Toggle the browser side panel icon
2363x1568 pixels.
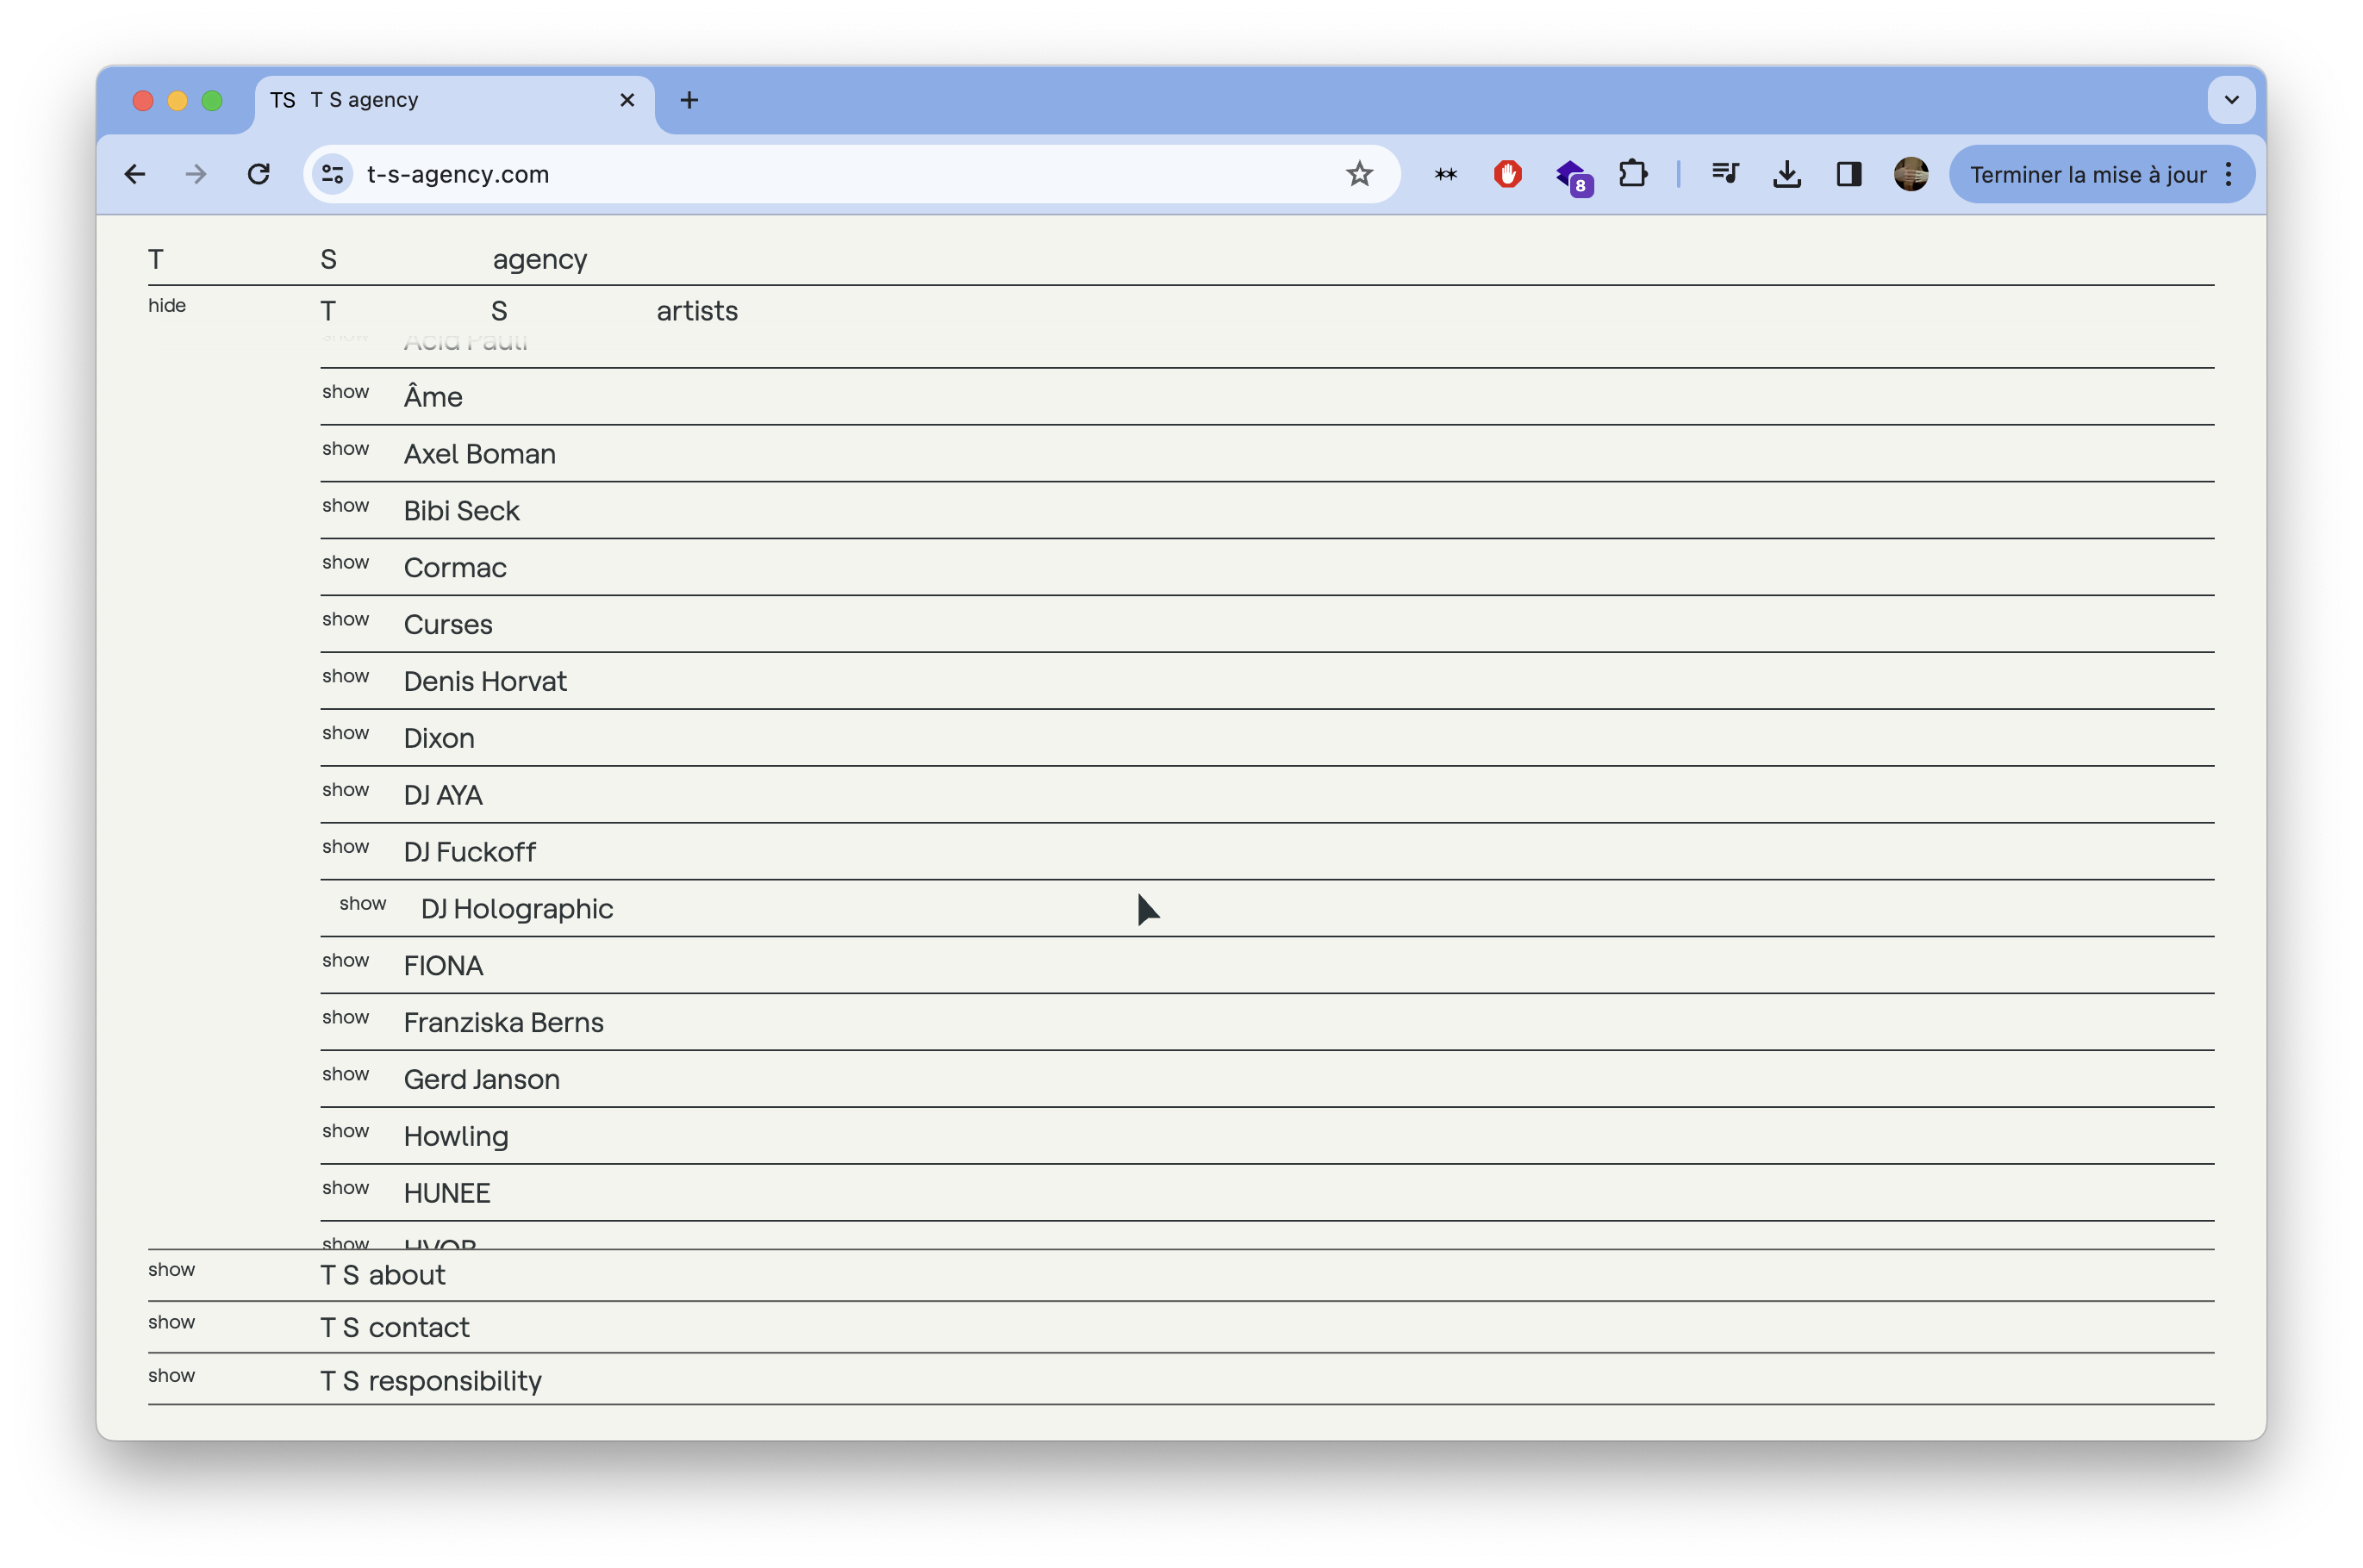click(1848, 174)
